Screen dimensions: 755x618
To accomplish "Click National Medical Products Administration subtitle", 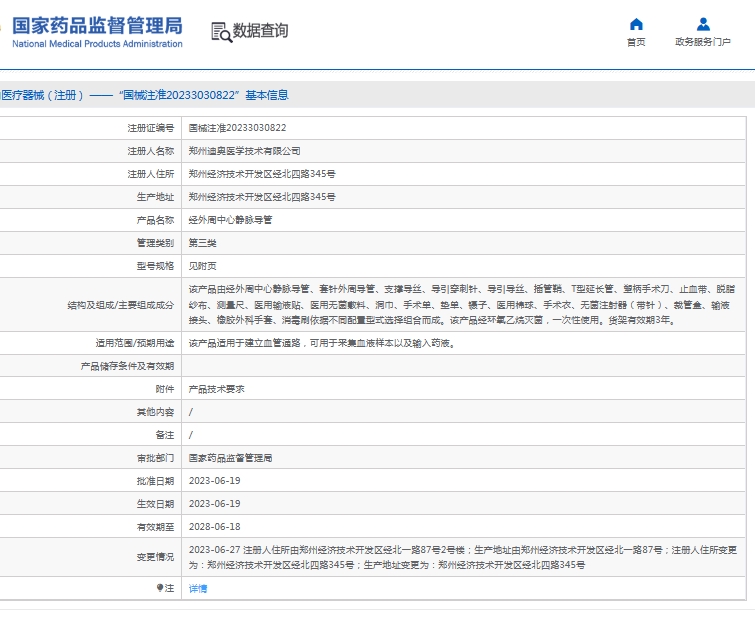I will click(97, 44).
